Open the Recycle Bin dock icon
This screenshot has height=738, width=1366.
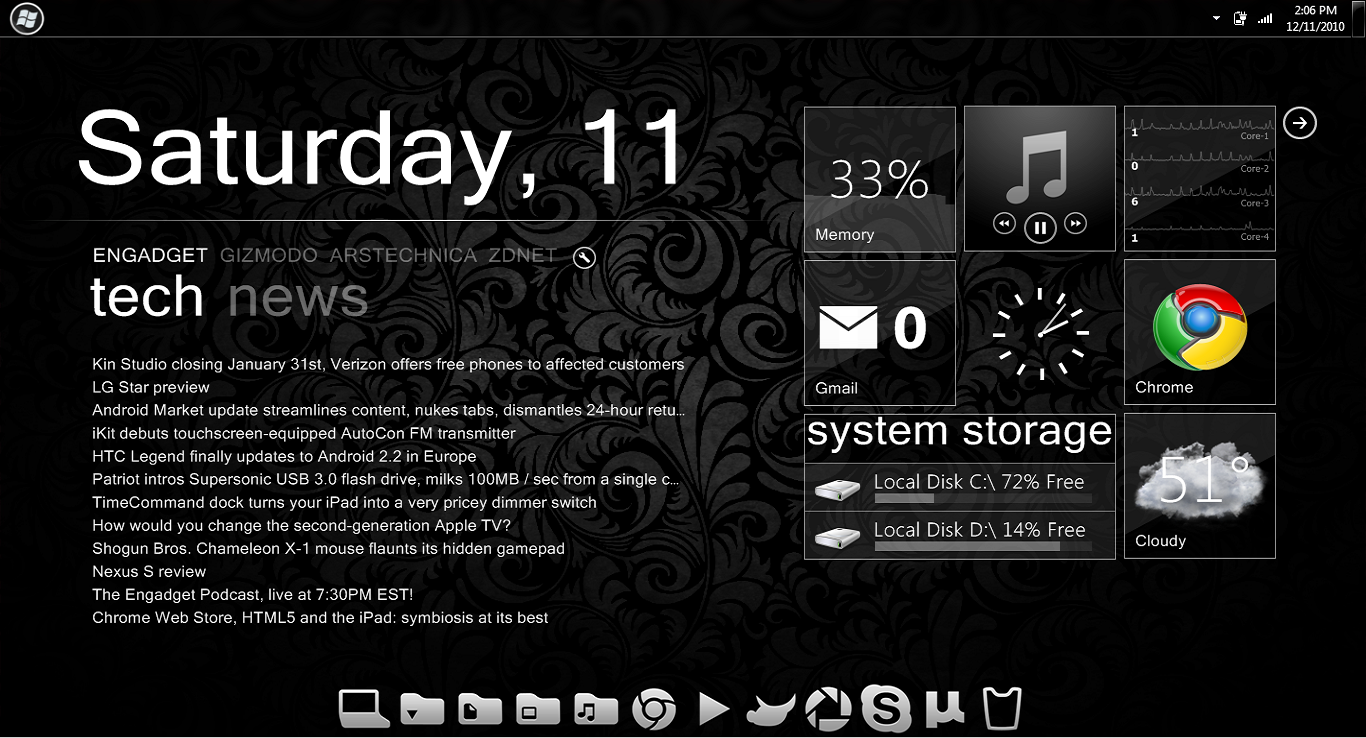point(1002,708)
